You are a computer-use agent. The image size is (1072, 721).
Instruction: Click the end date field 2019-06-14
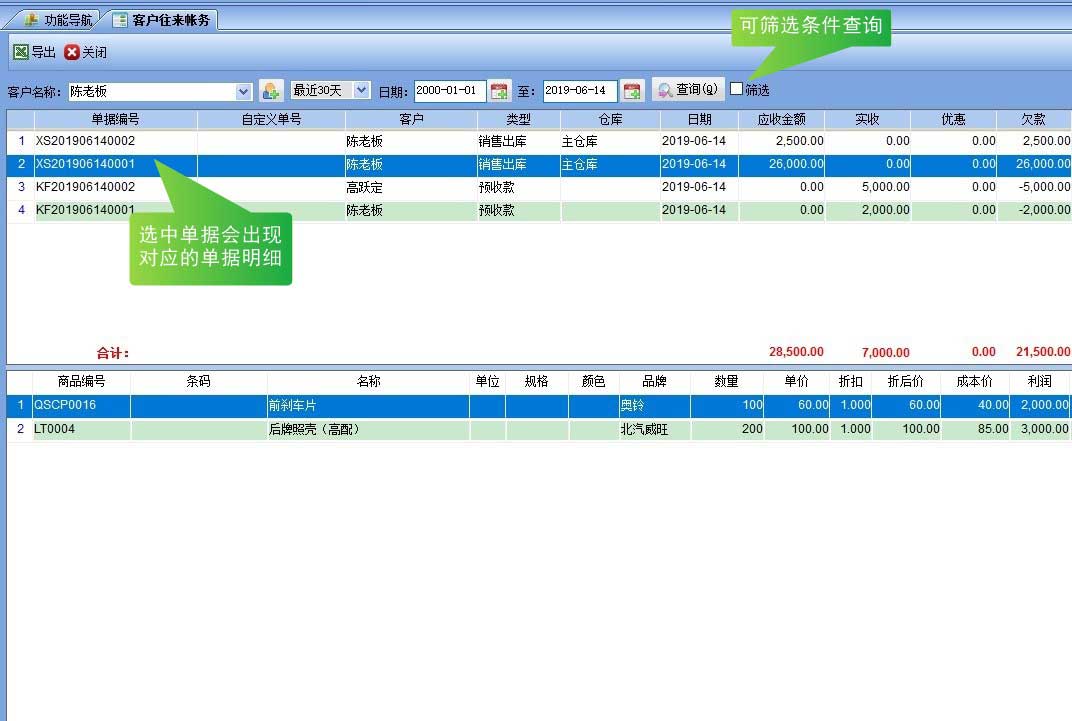[x=580, y=90]
